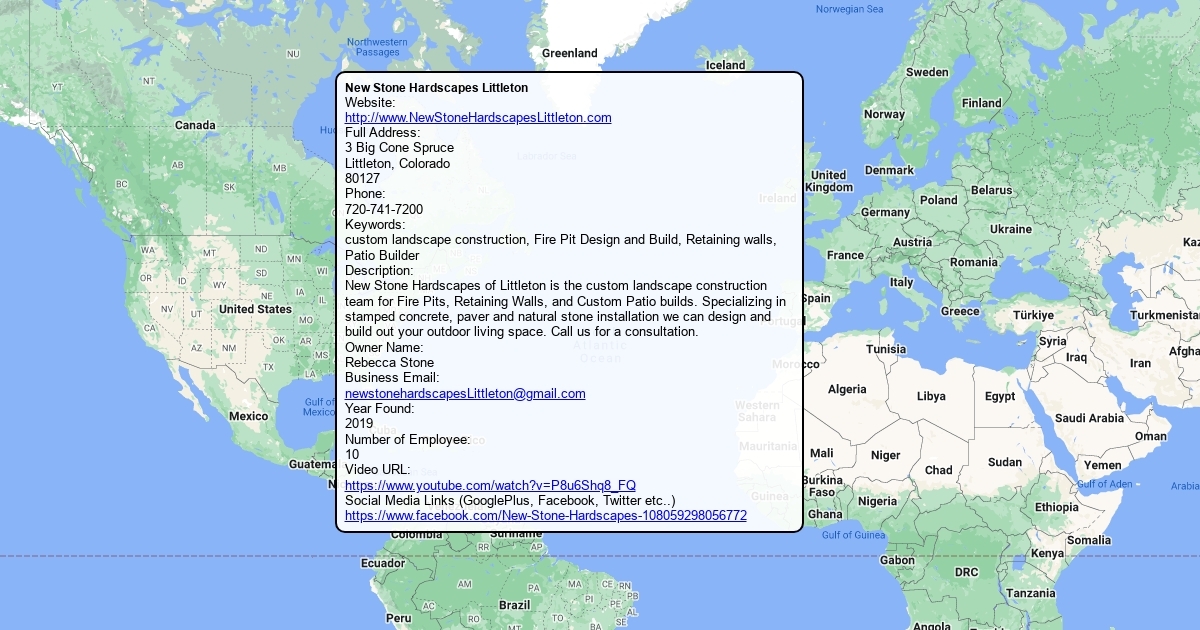Click the "United States" map label
Image resolution: width=1200 pixels, height=630 pixels.
pos(255,309)
